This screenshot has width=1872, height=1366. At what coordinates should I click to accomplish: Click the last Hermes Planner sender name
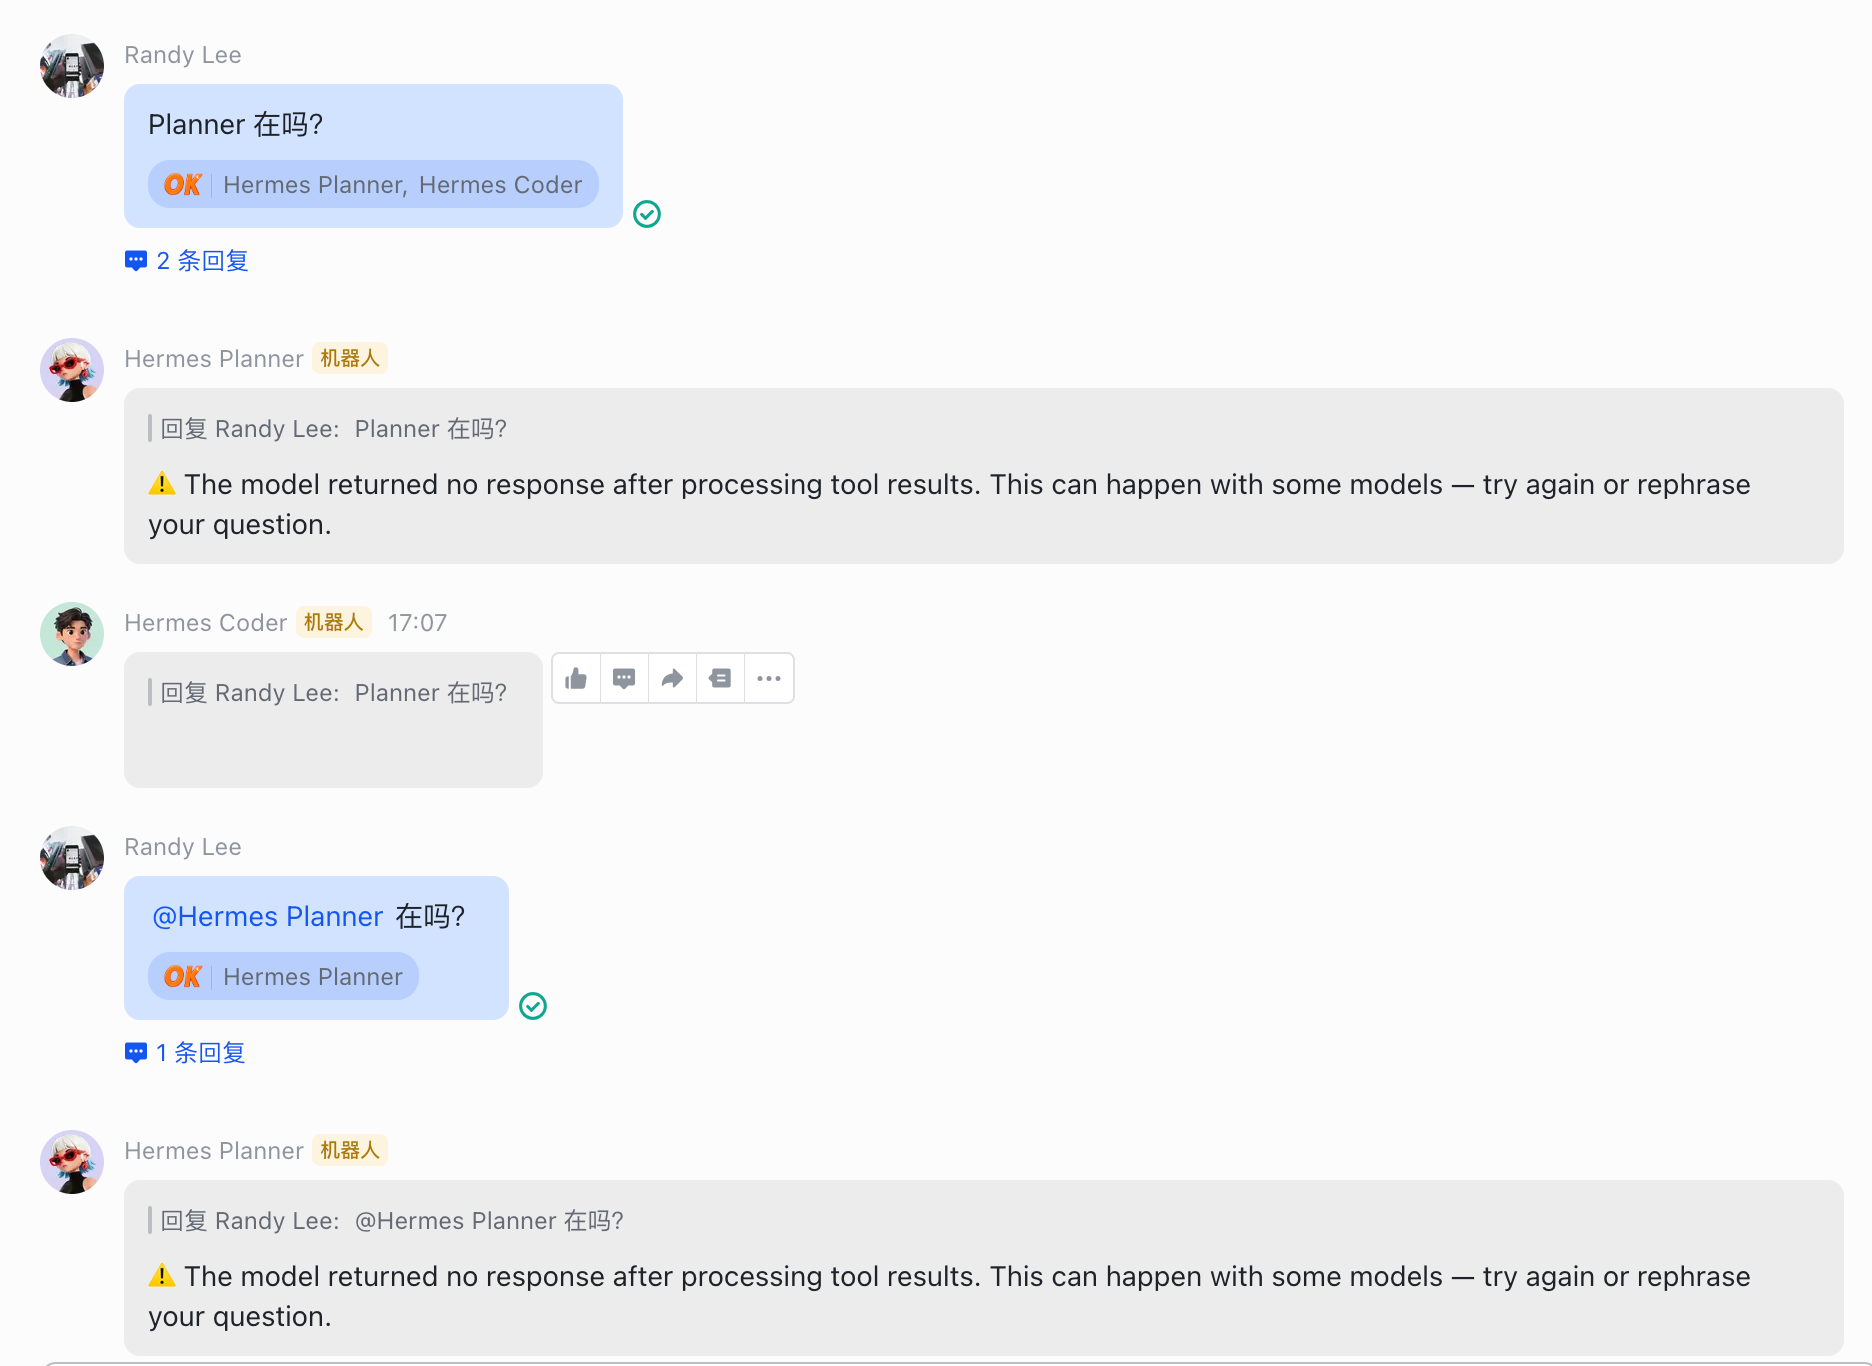(x=214, y=1151)
